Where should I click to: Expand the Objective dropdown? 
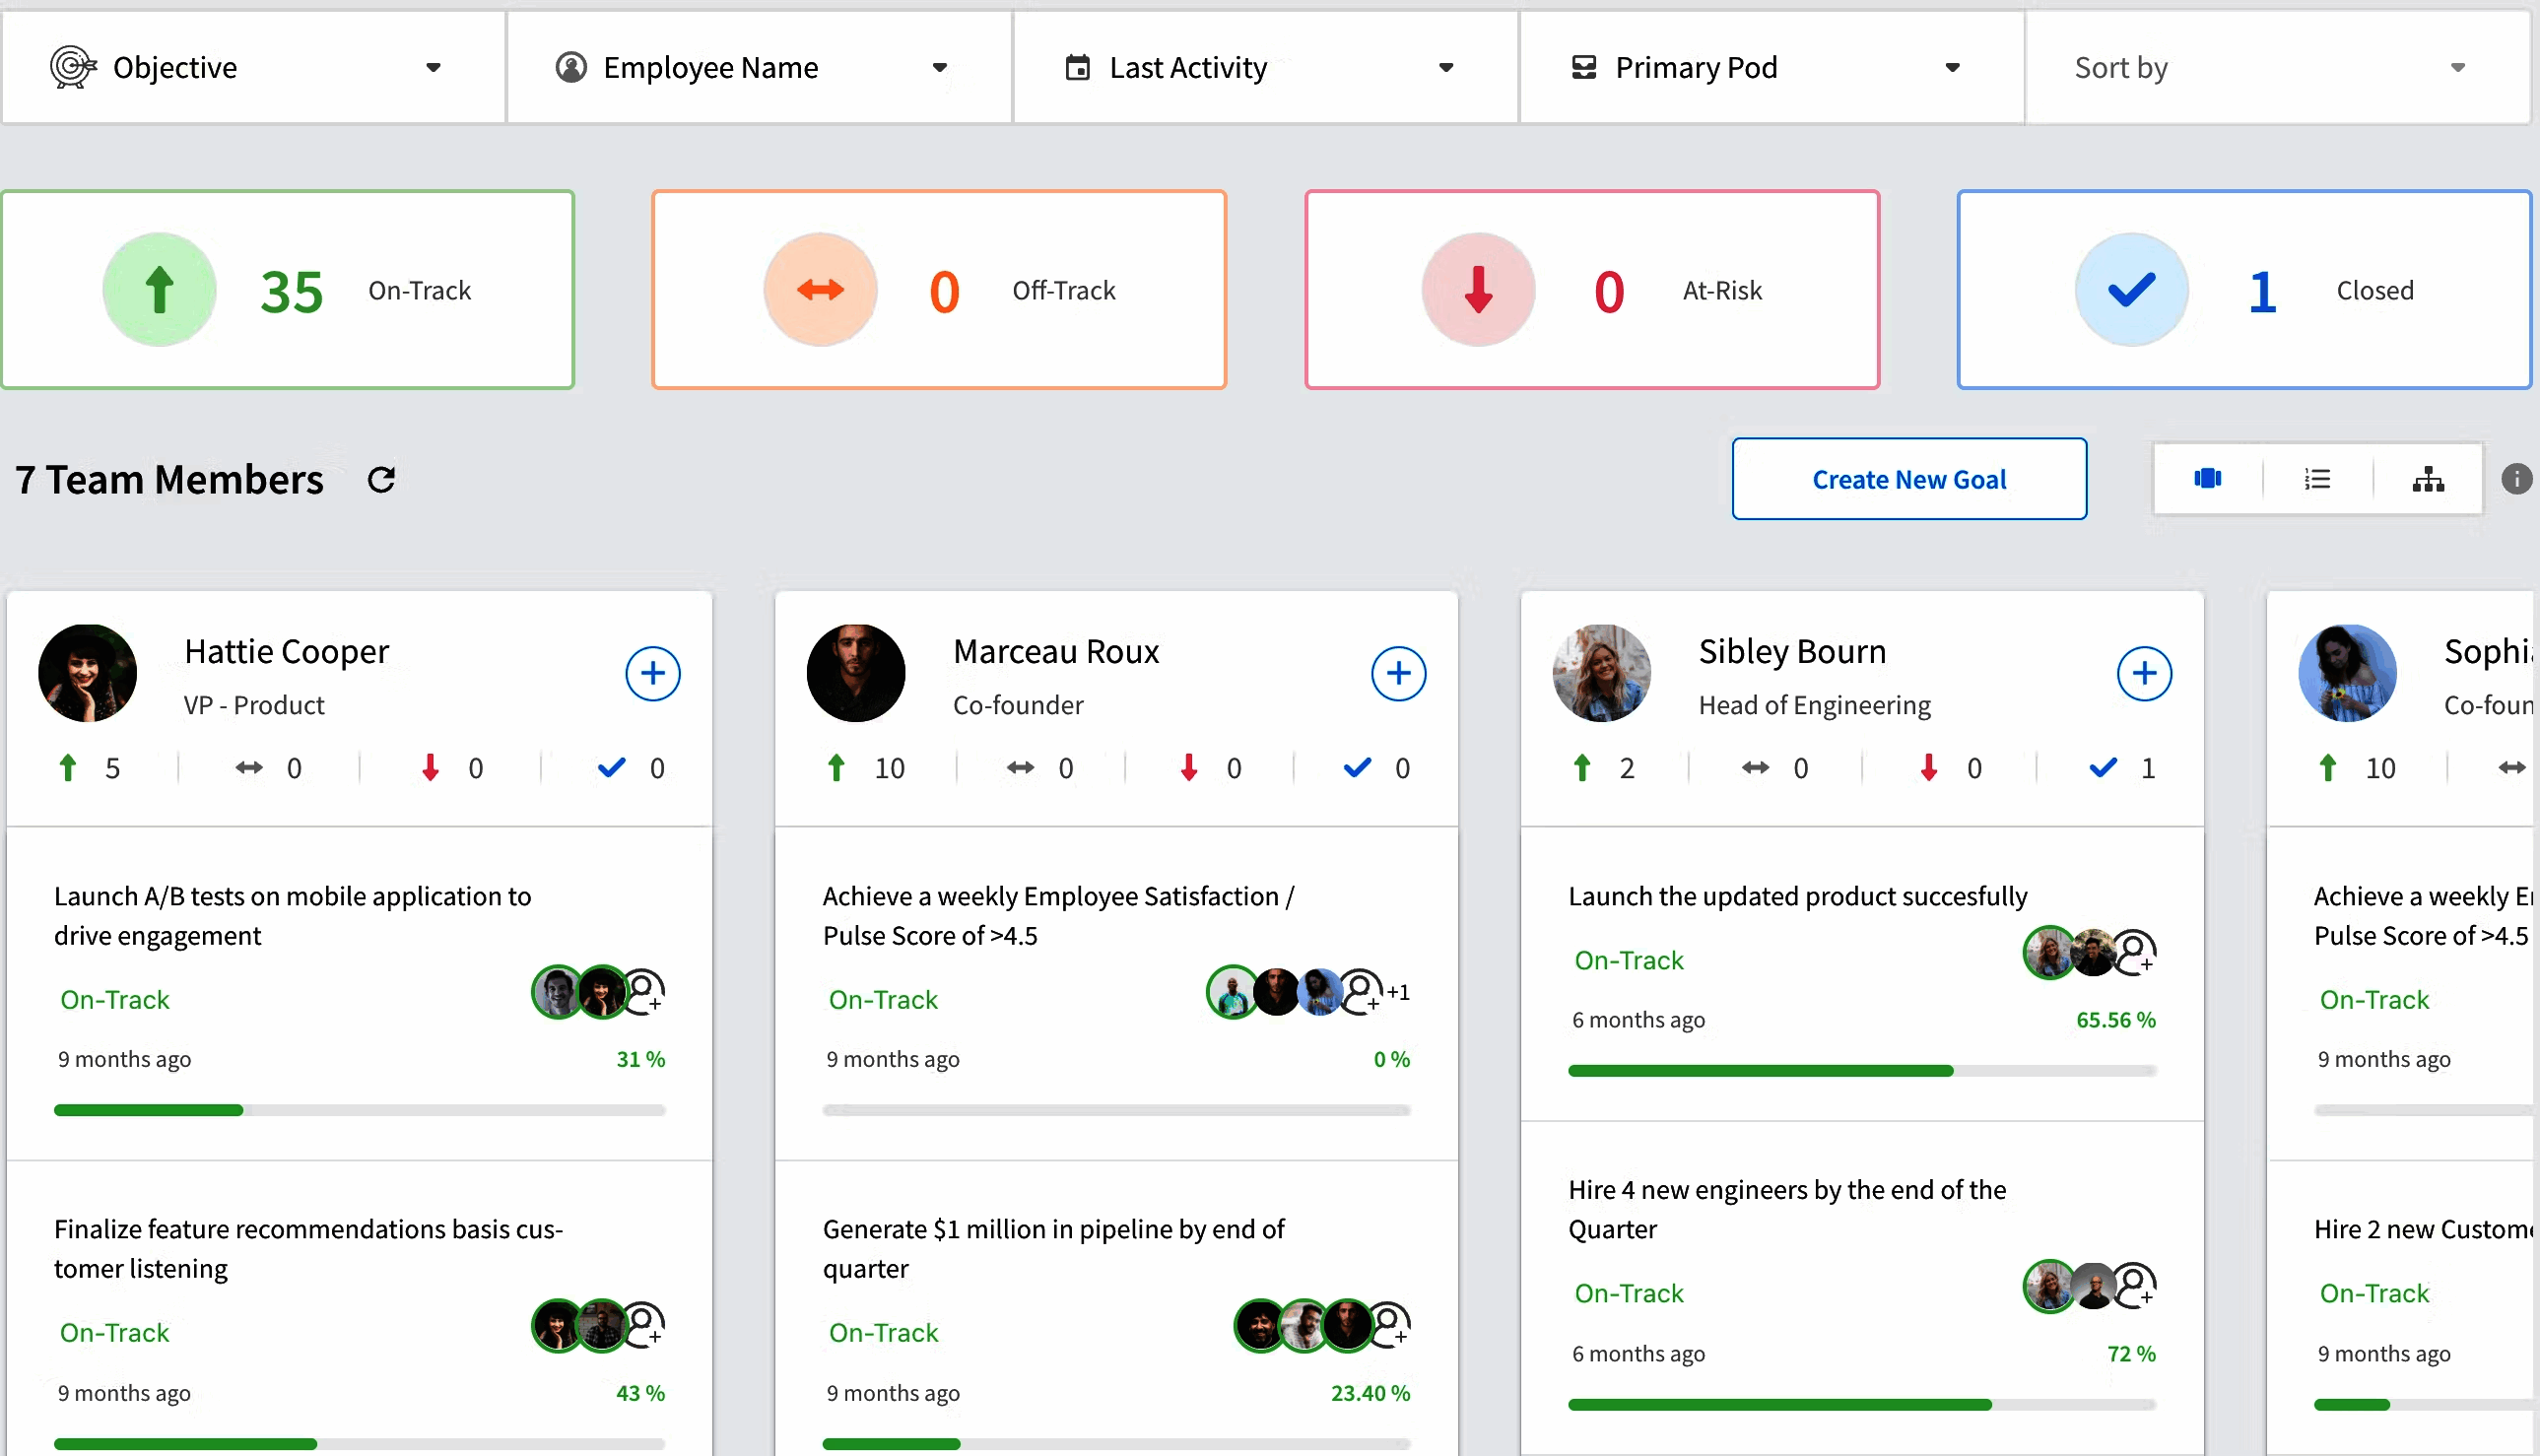tap(433, 67)
